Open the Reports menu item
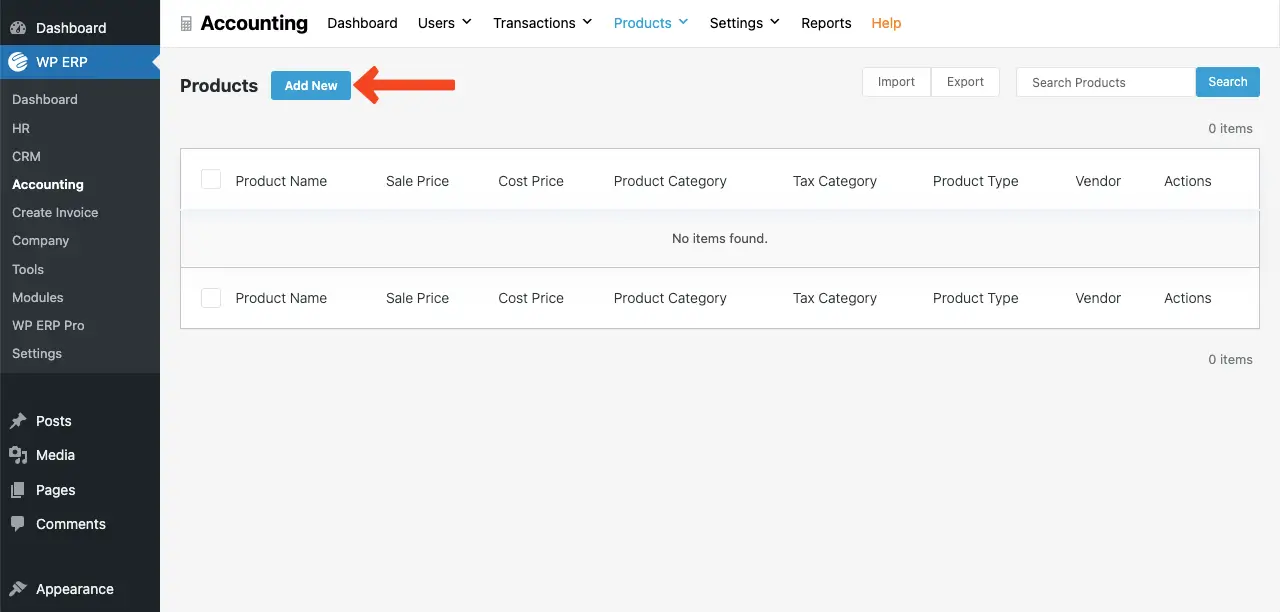The image size is (1280, 612). point(826,23)
